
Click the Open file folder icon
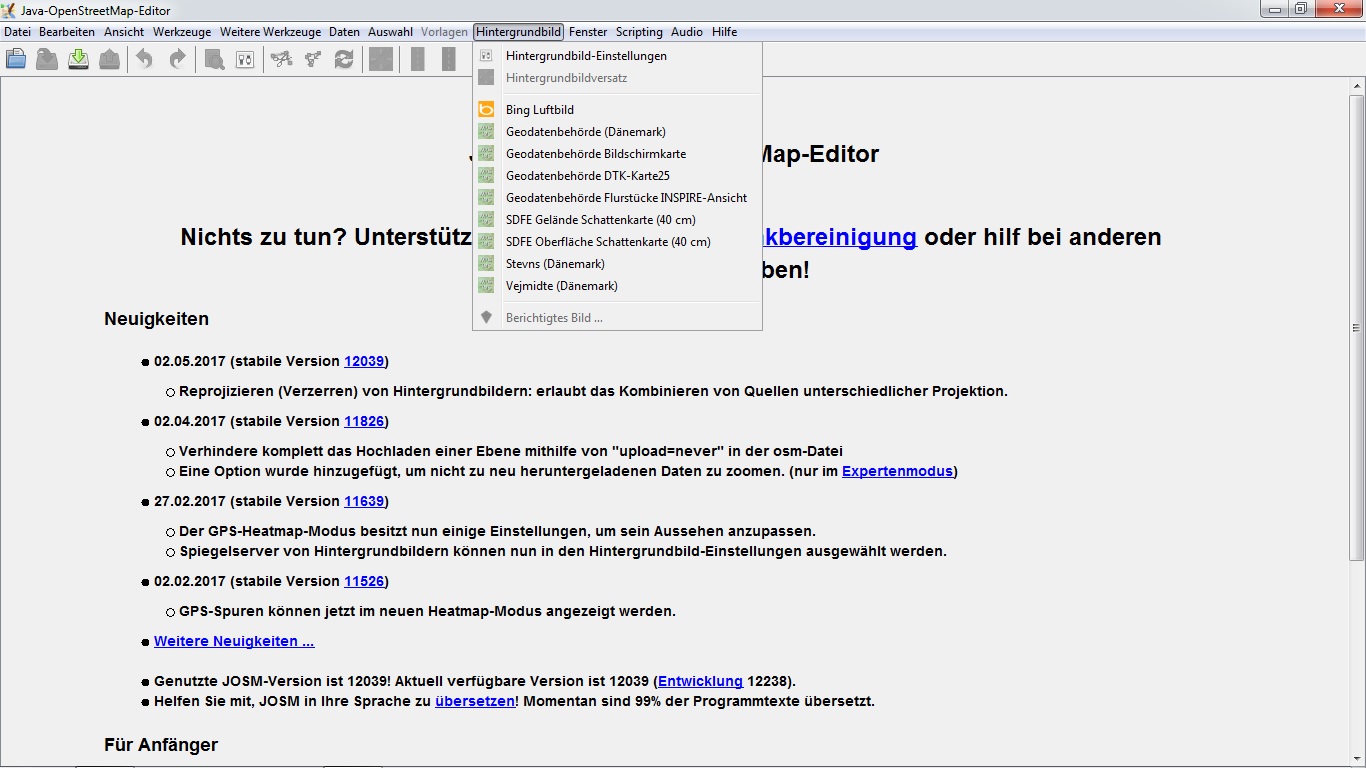[16, 60]
